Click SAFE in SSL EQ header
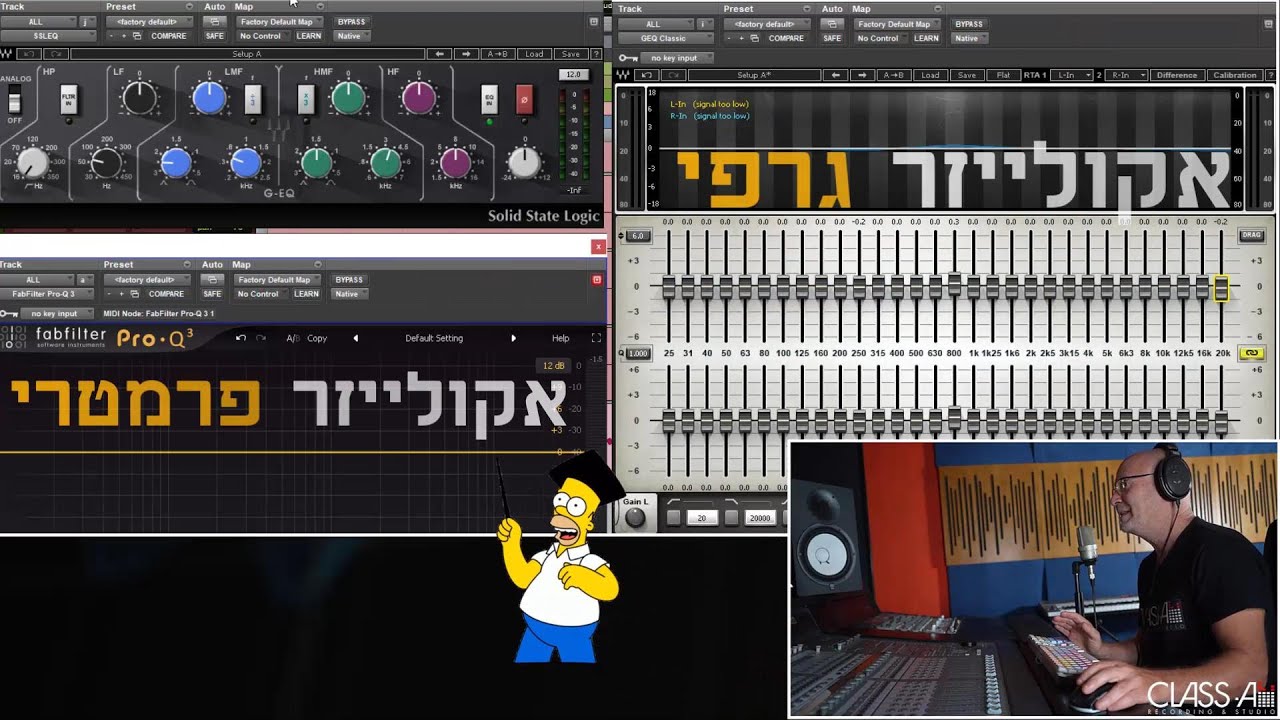The height and width of the screenshot is (720, 1280). [x=214, y=36]
